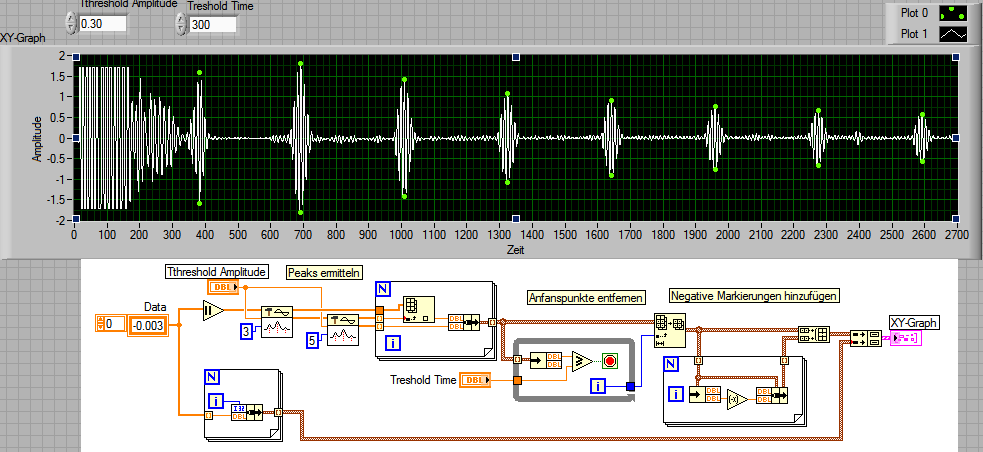Select the Build Array node after the right loop
This screenshot has height=452, width=983.
814,334
